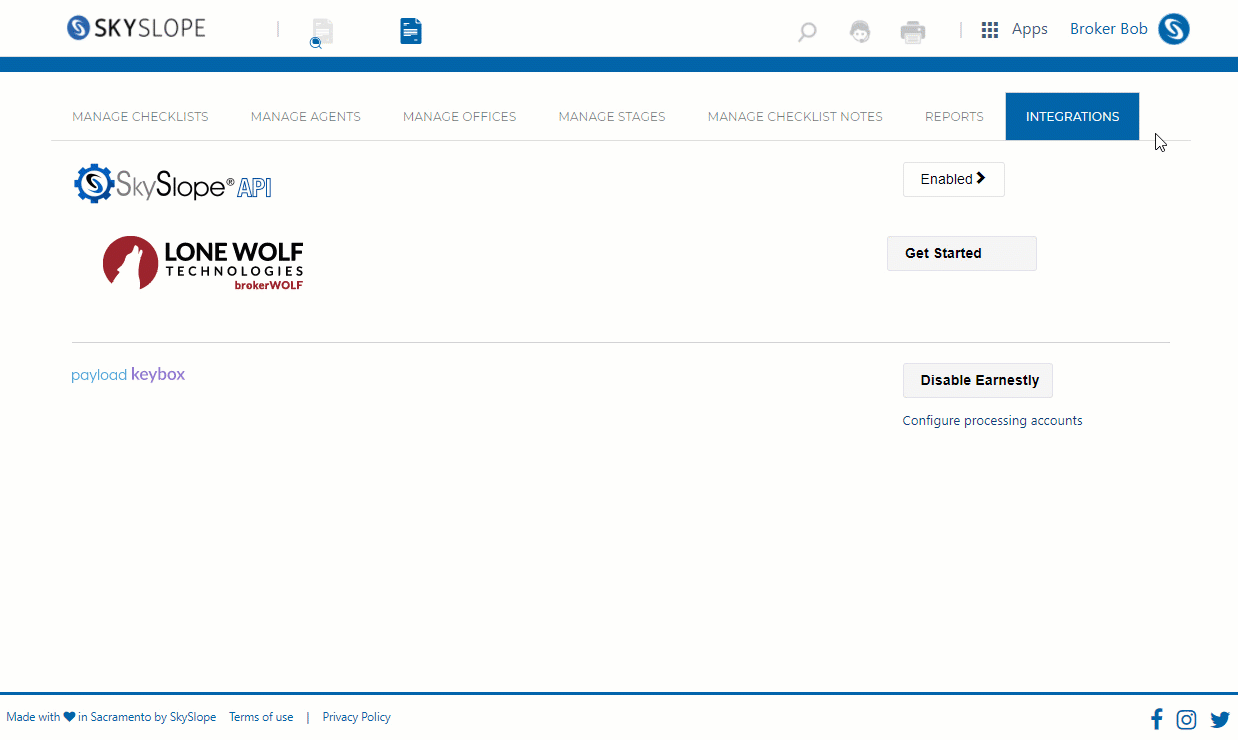
Task: Open the blue document forms icon
Action: coord(411,31)
